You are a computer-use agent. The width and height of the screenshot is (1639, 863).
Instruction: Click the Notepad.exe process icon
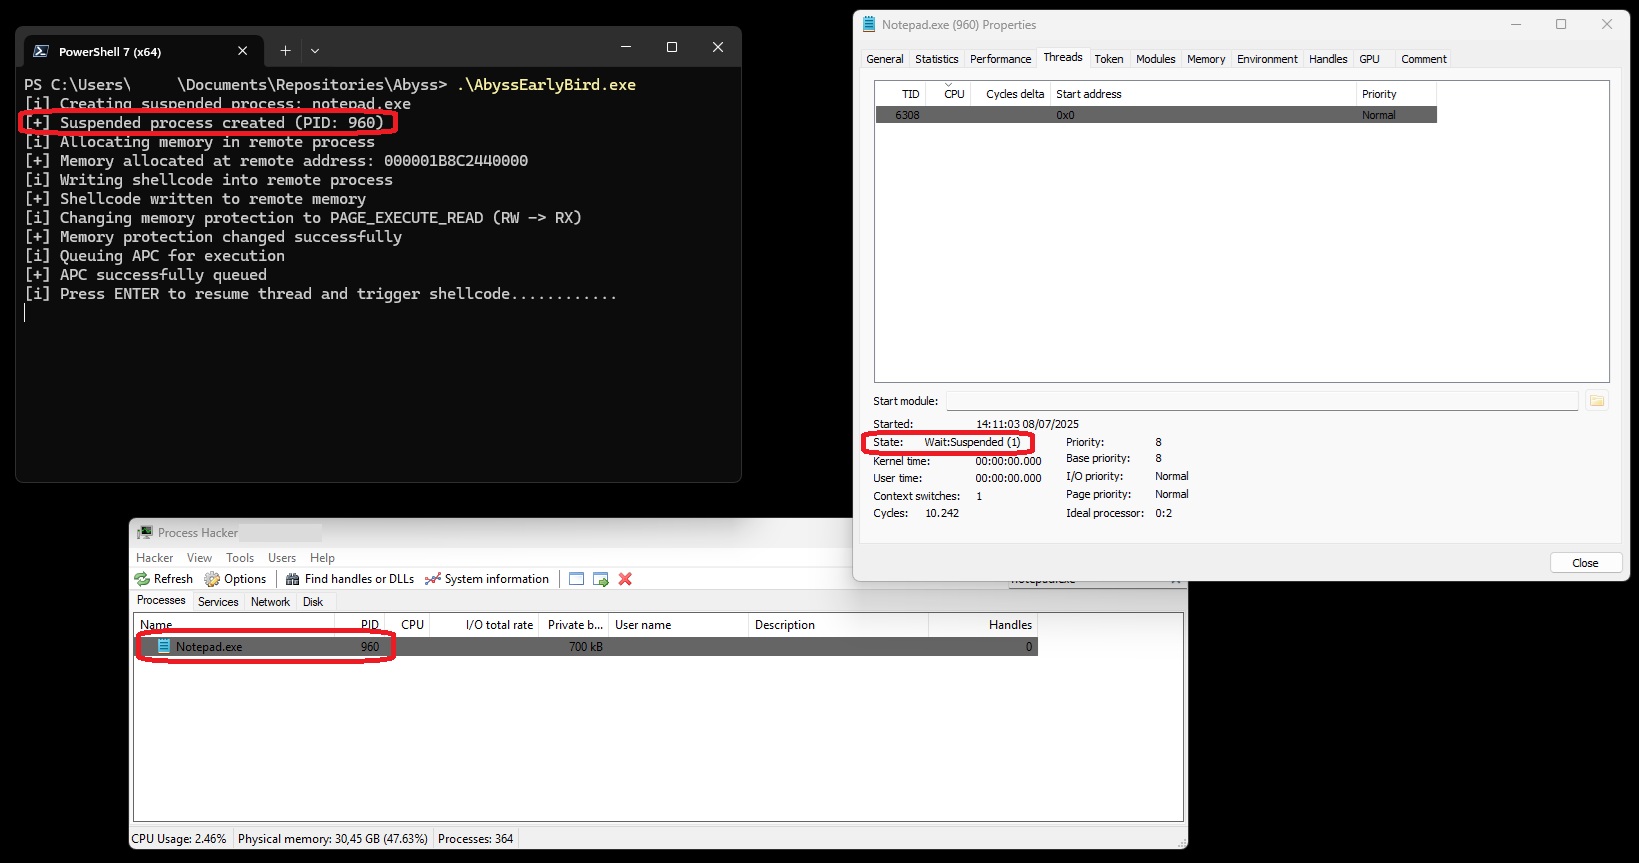[x=164, y=647]
